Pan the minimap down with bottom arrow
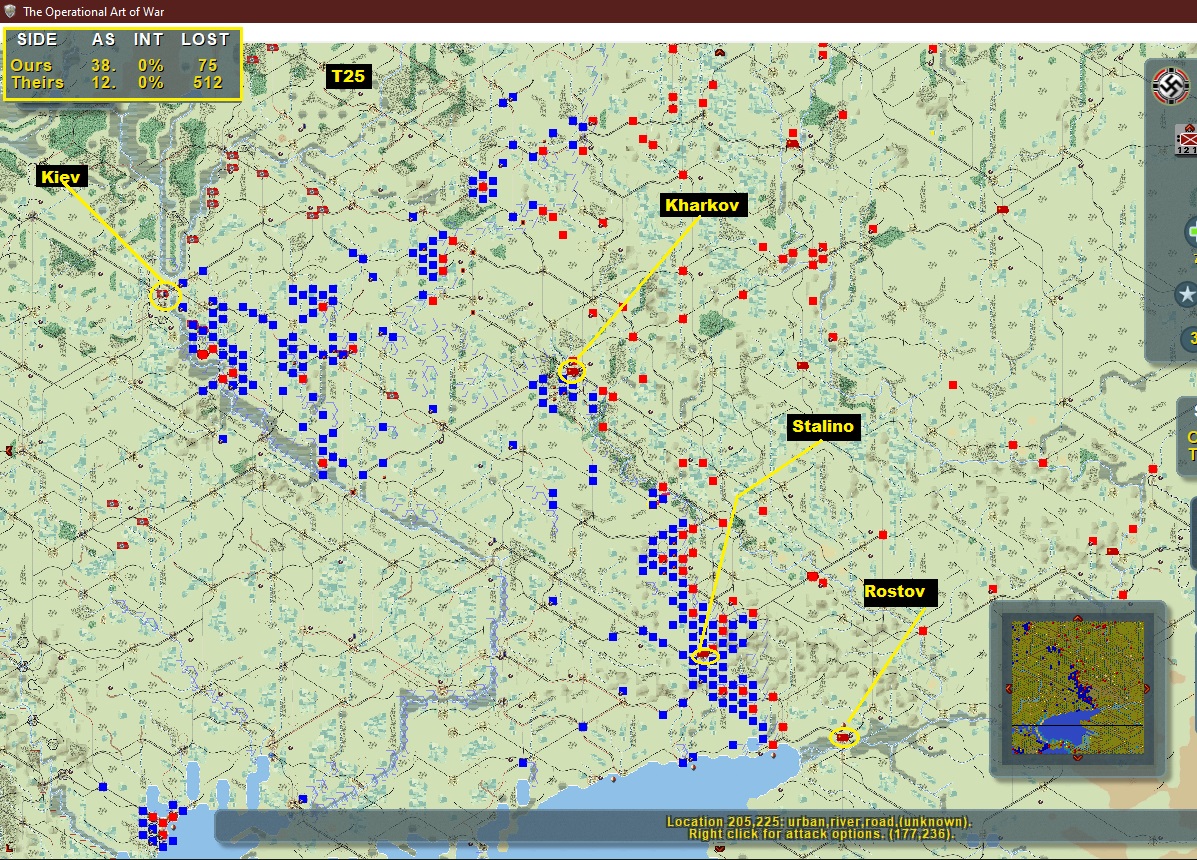 pos(1077,757)
